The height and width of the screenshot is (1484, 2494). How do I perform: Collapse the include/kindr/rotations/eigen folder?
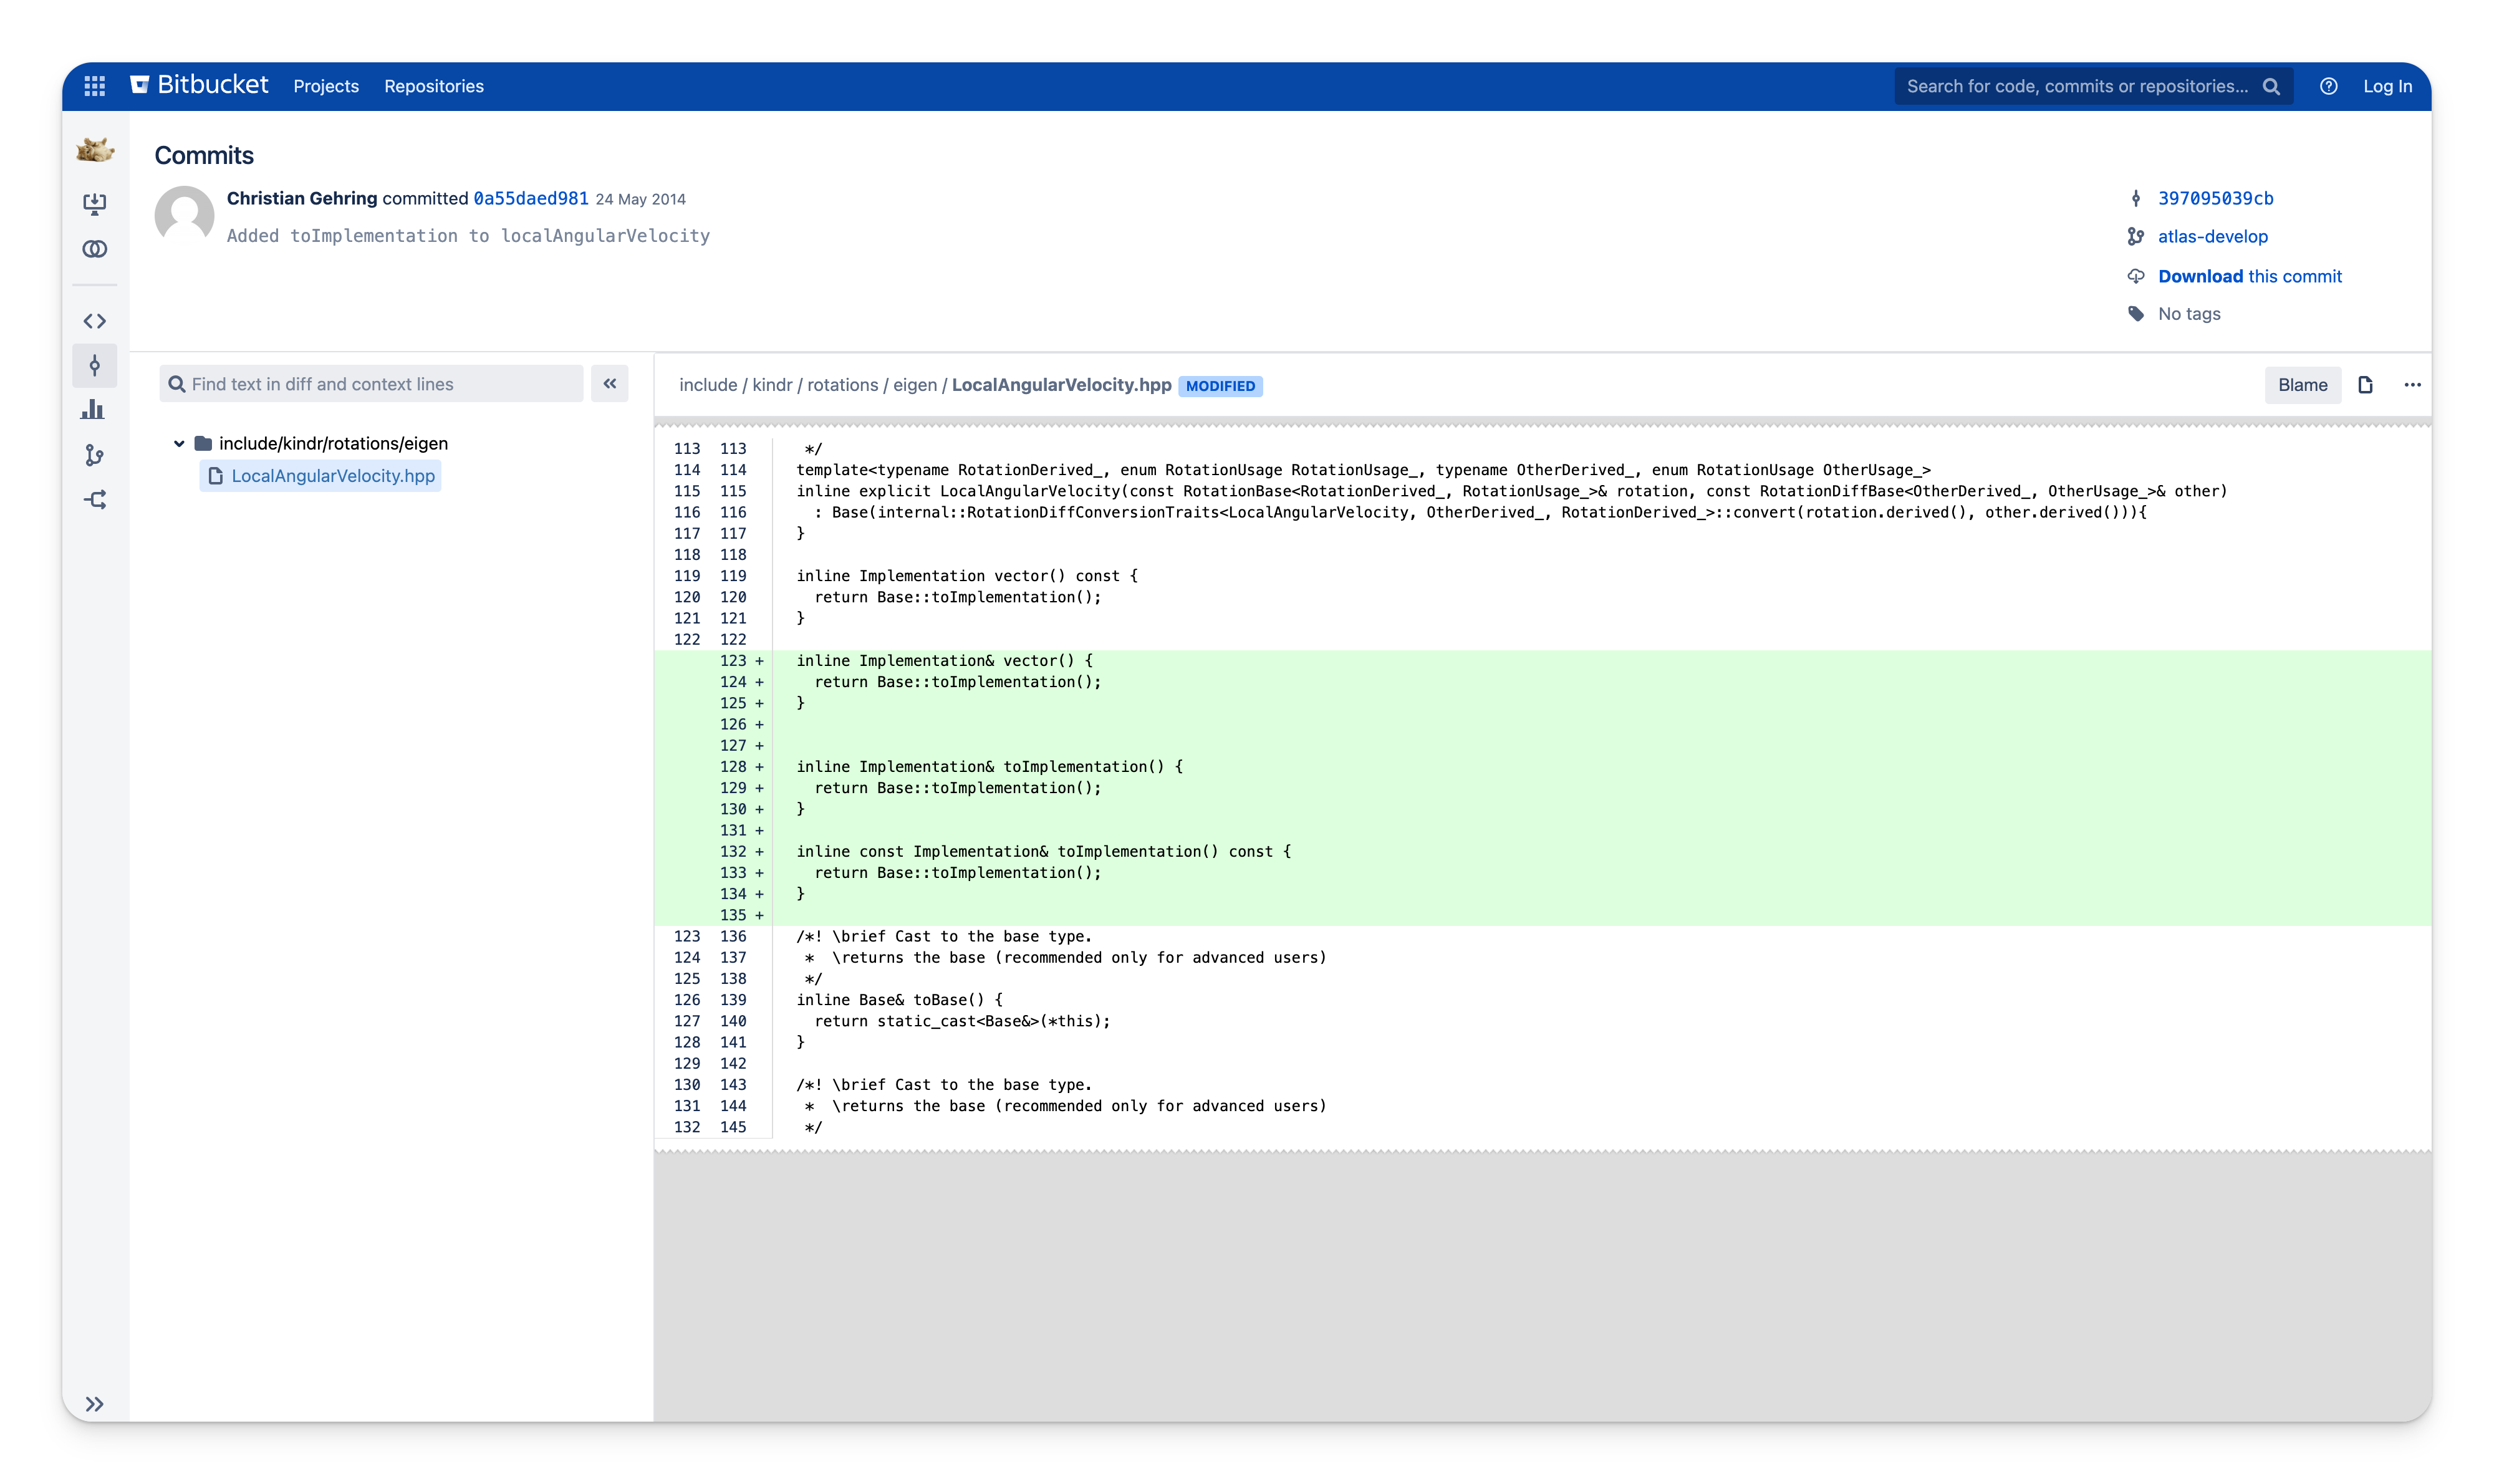(x=180, y=443)
